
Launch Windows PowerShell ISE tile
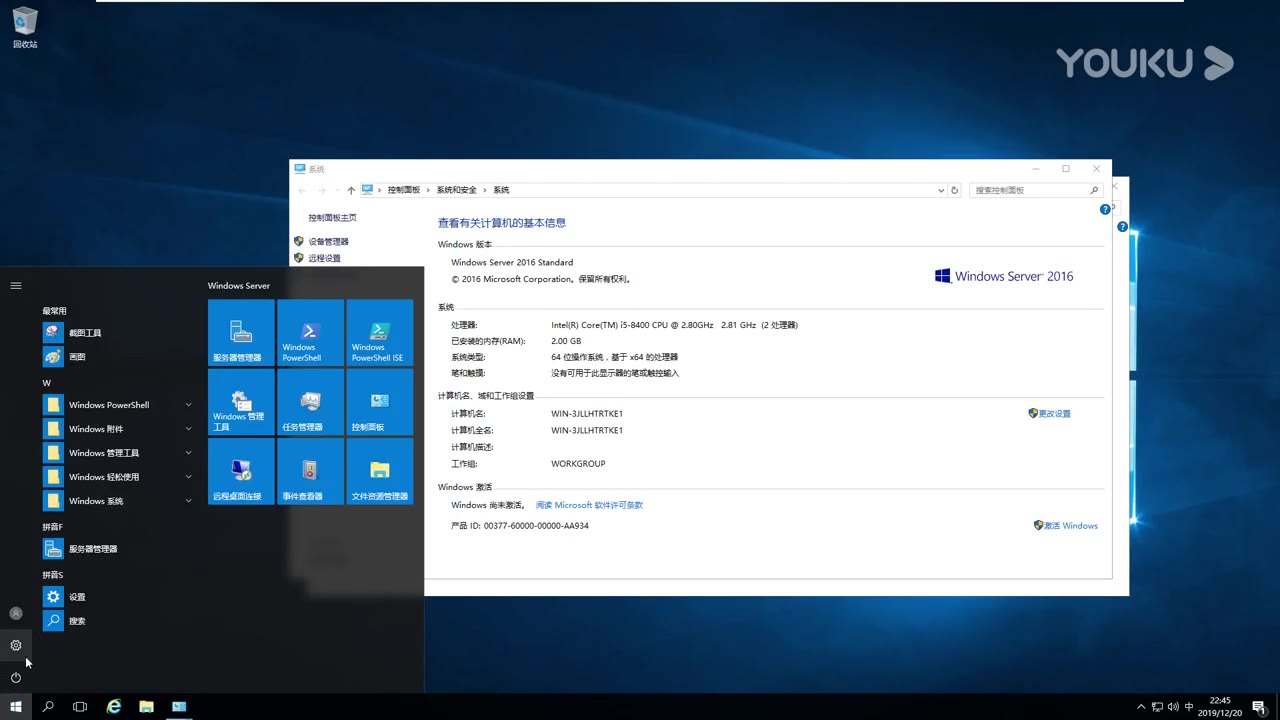[379, 333]
